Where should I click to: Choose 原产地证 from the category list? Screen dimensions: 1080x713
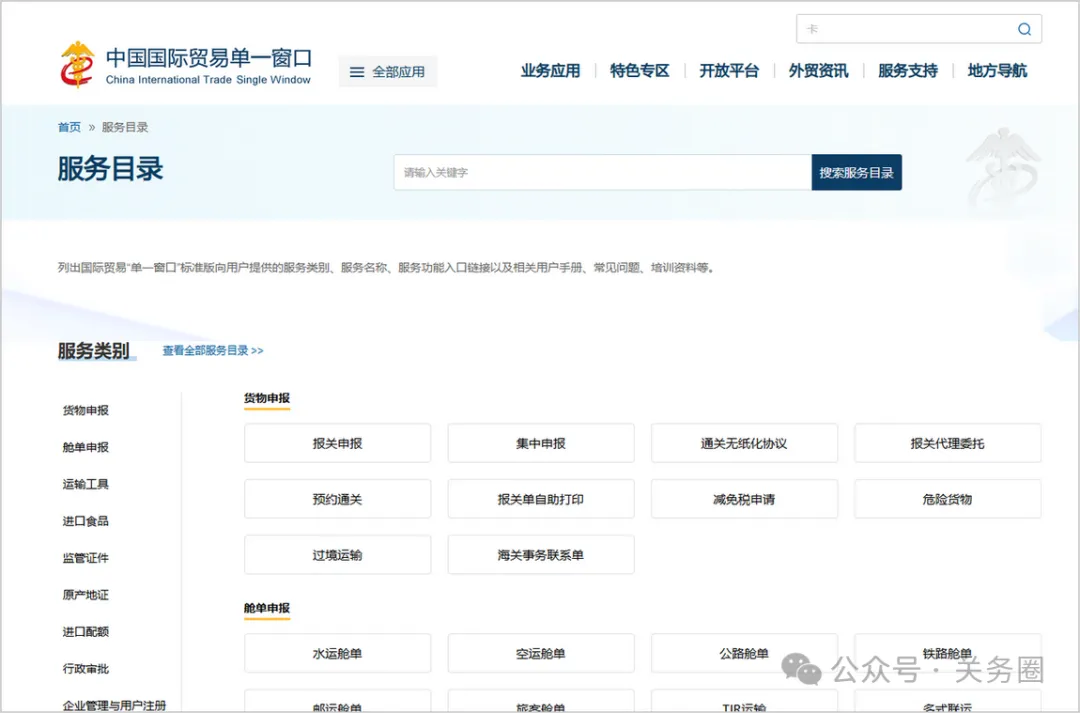[86, 595]
